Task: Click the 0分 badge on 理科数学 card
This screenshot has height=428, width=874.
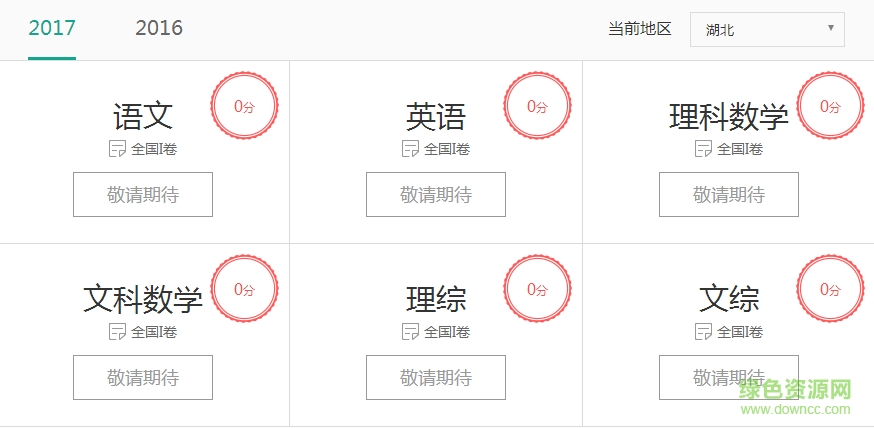Action: (x=830, y=106)
